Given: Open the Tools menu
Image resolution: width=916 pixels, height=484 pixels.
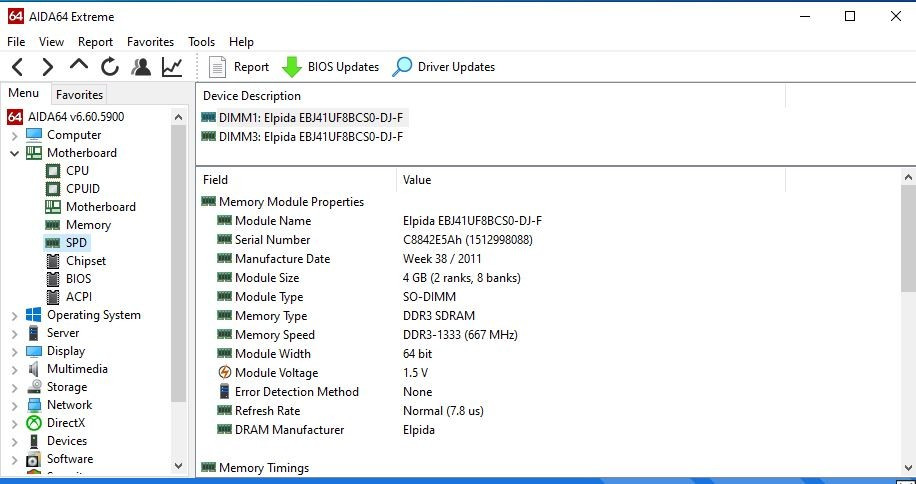Looking at the screenshot, I should [202, 42].
